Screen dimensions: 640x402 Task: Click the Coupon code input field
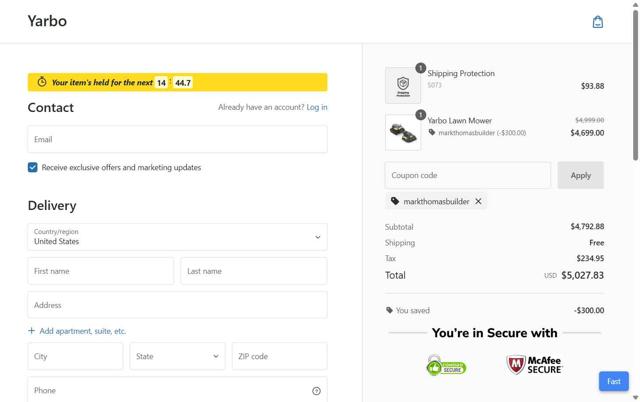[468, 175]
